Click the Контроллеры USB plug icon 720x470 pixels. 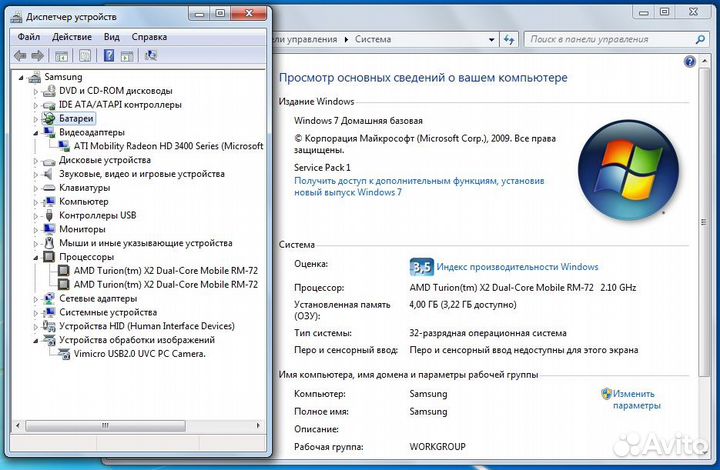tap(49, 215)
